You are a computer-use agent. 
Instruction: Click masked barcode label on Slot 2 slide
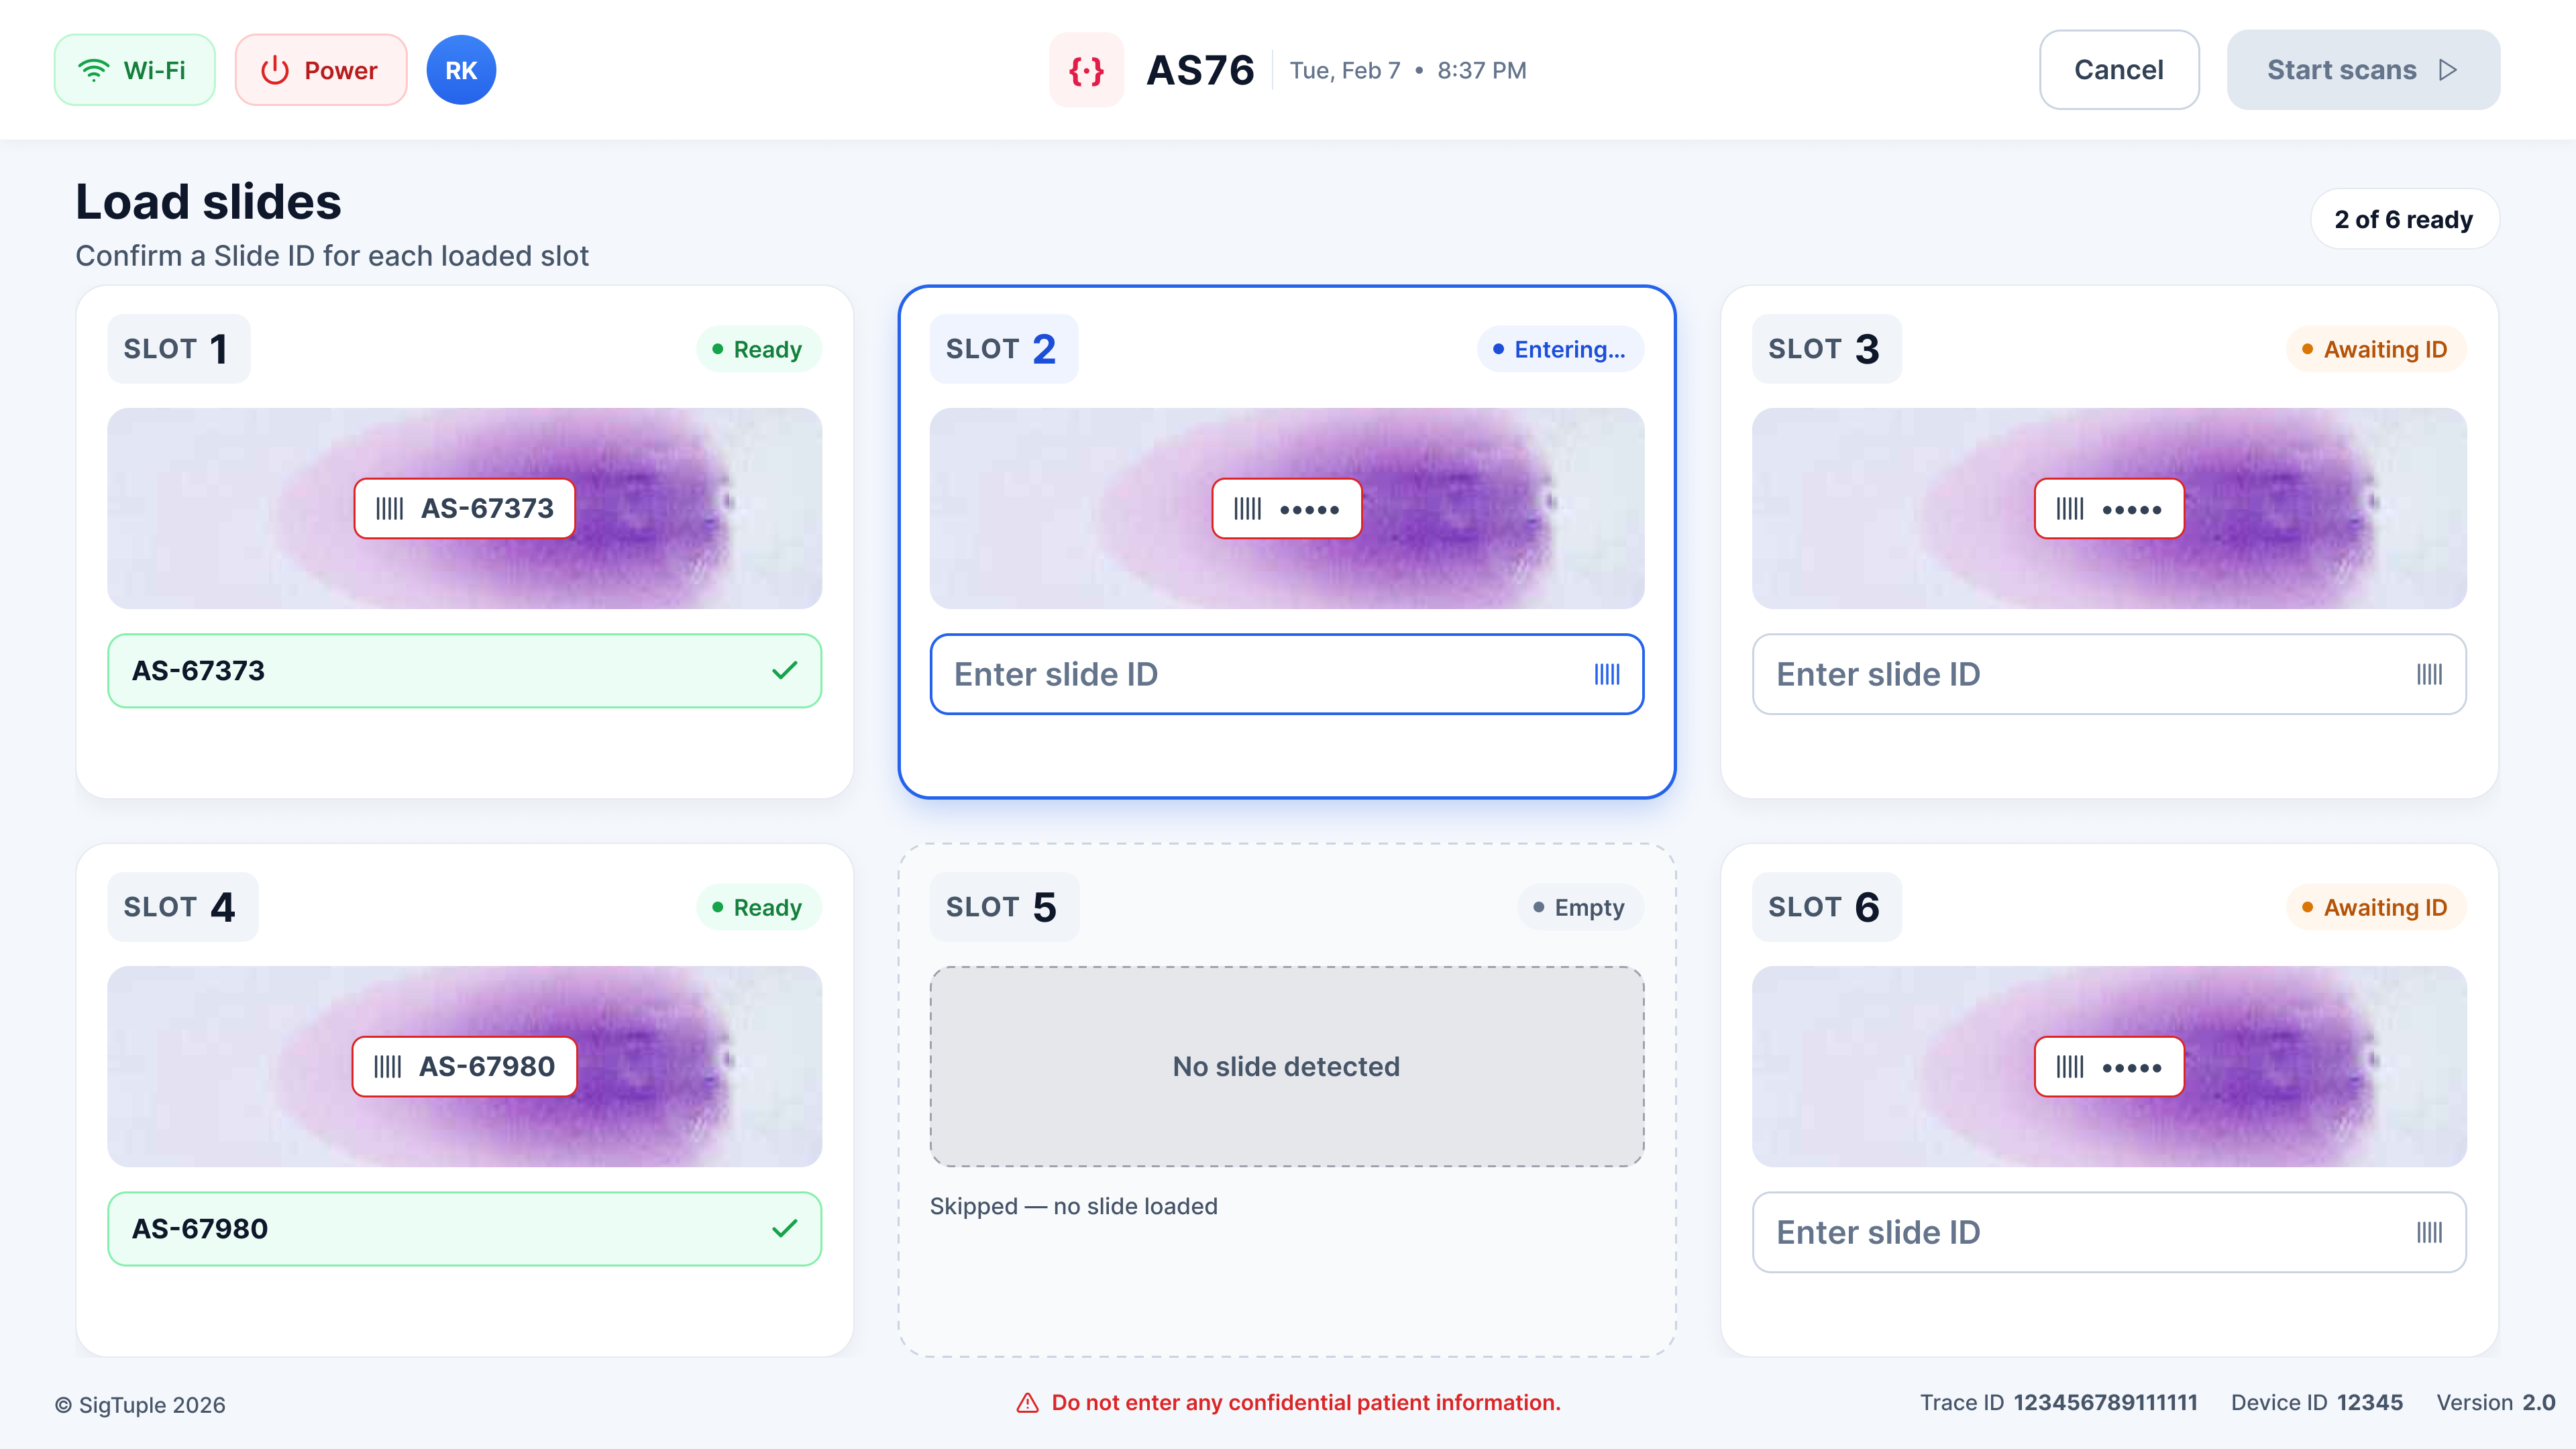coord(1287,508)
